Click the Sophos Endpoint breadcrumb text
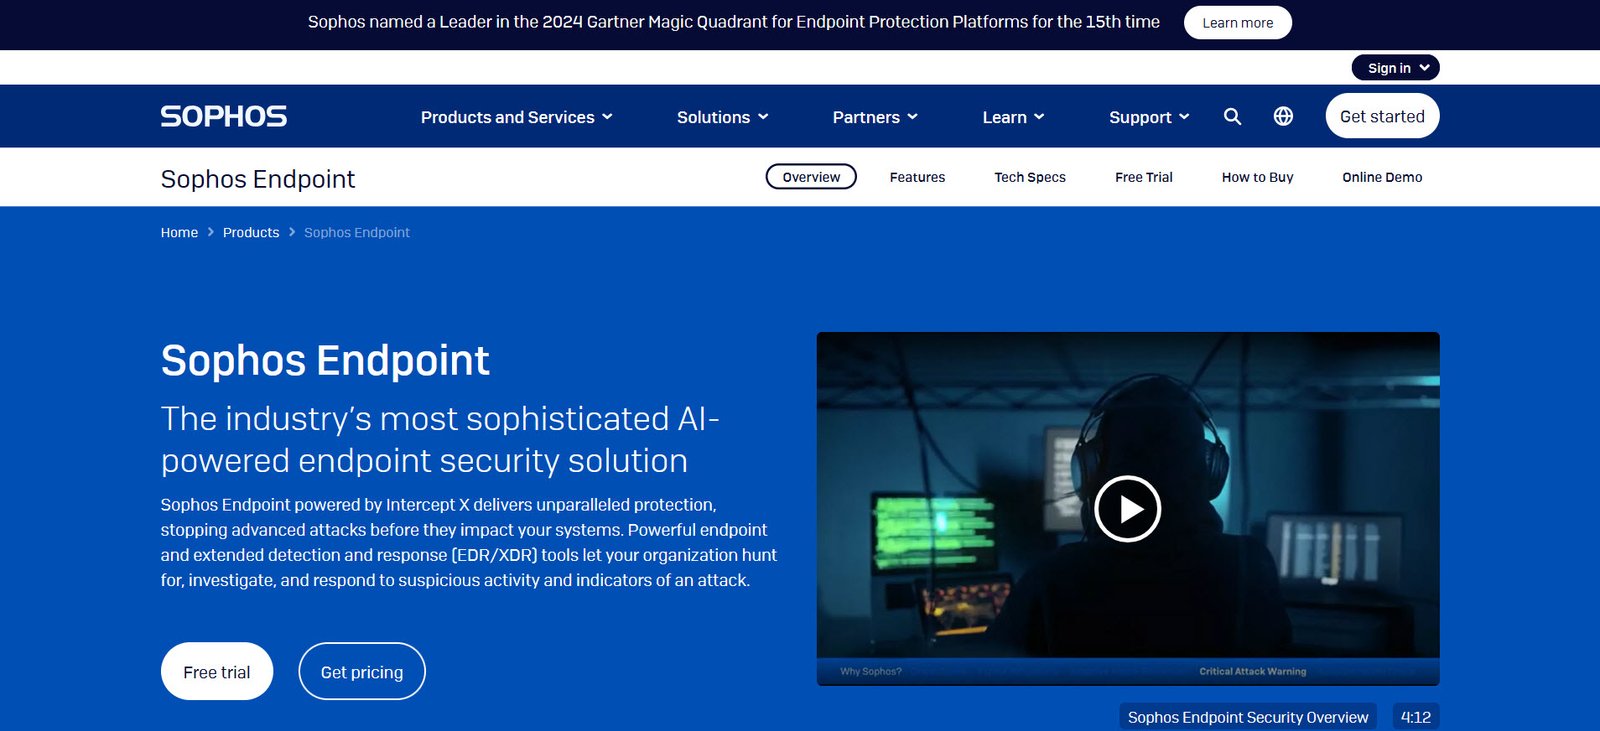 [357, 232]
